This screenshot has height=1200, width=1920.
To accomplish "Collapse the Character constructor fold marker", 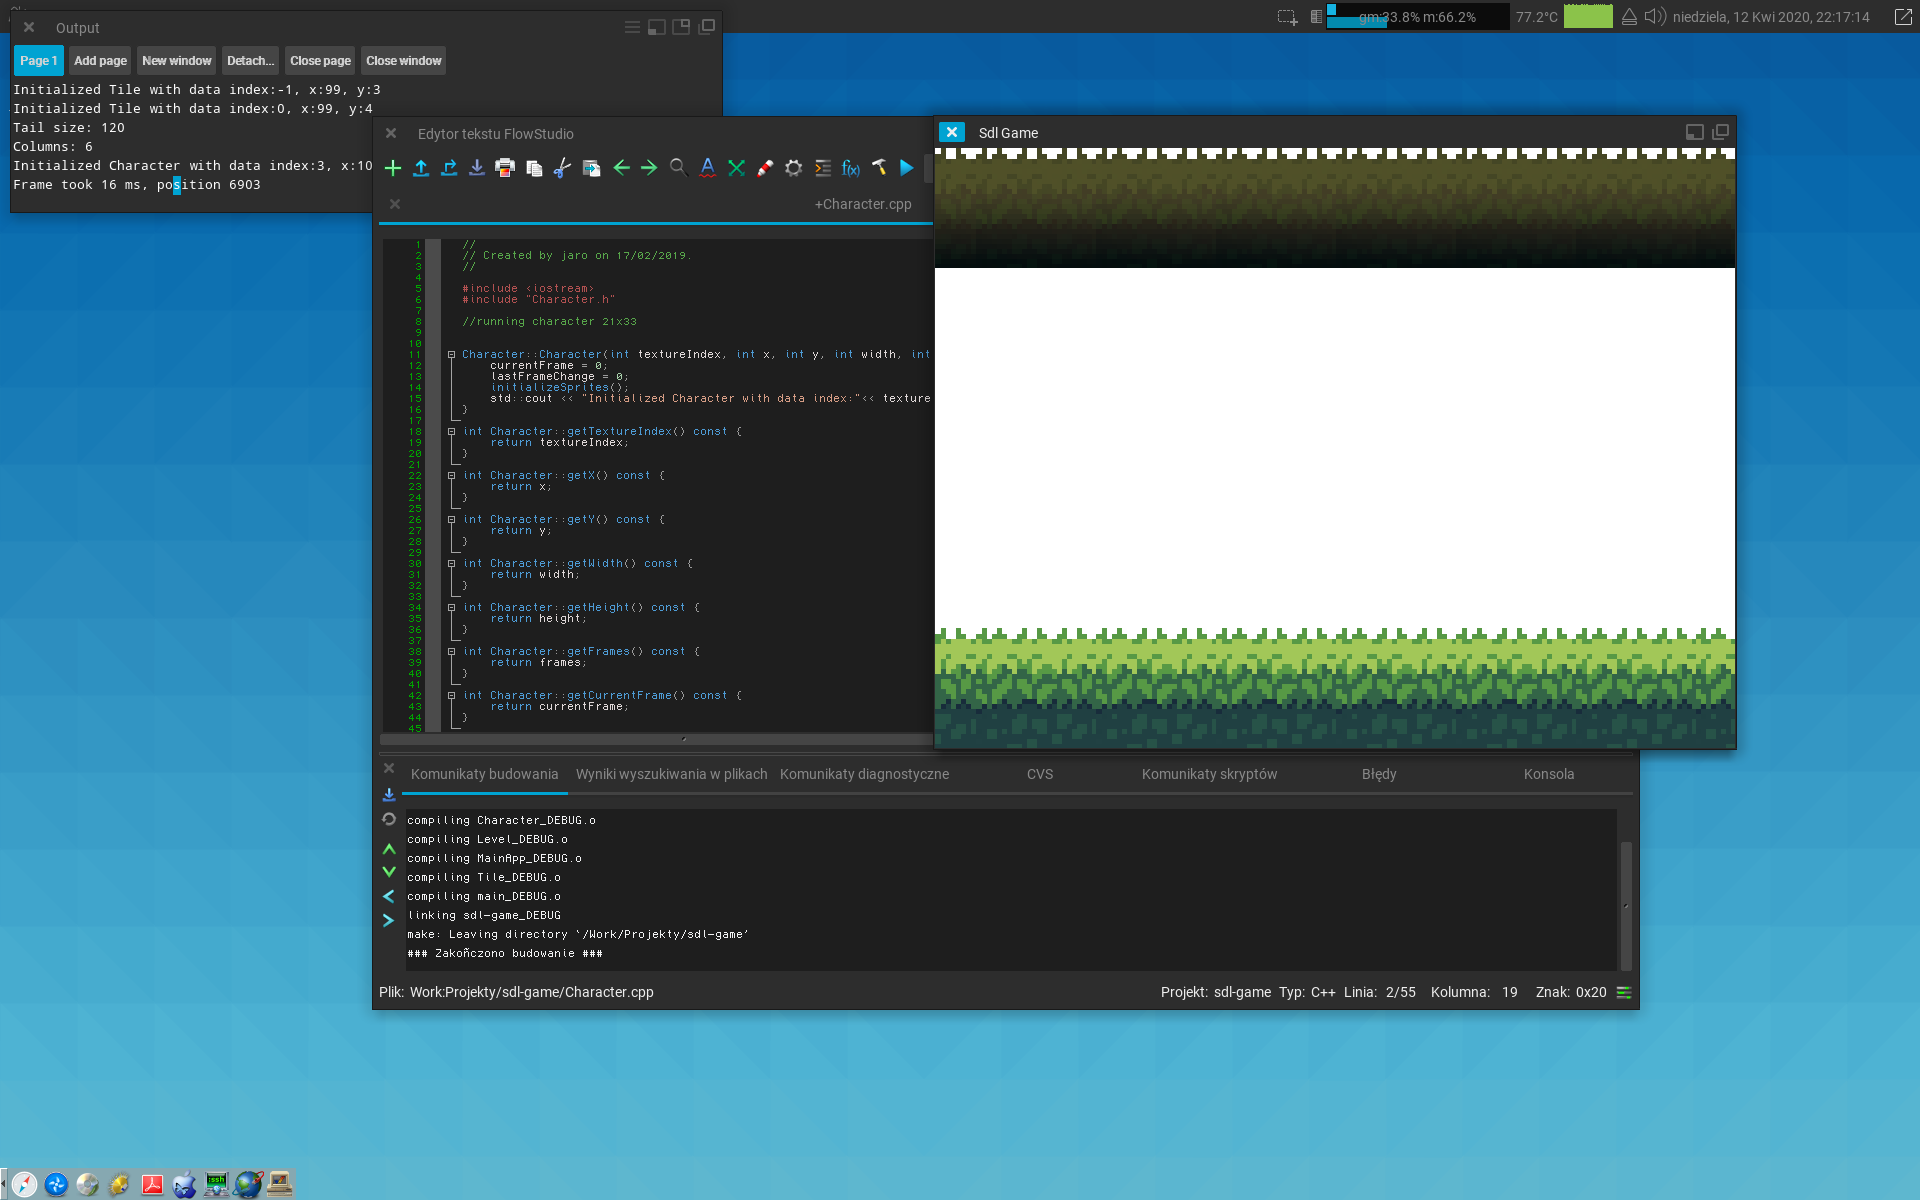I will (452, 355).
